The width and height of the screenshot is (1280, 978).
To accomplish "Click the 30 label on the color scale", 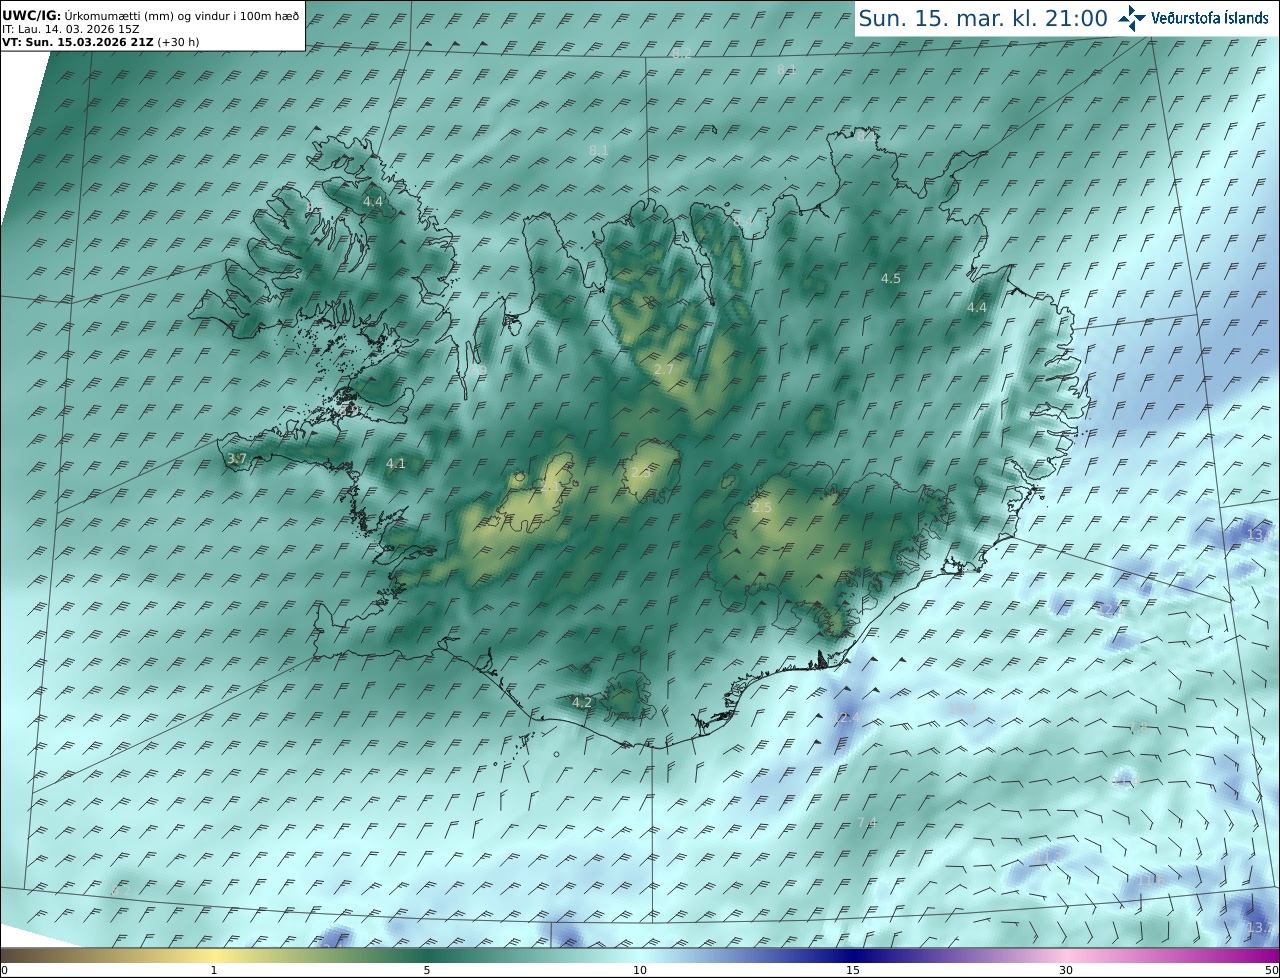I will tap(1066, 970).
